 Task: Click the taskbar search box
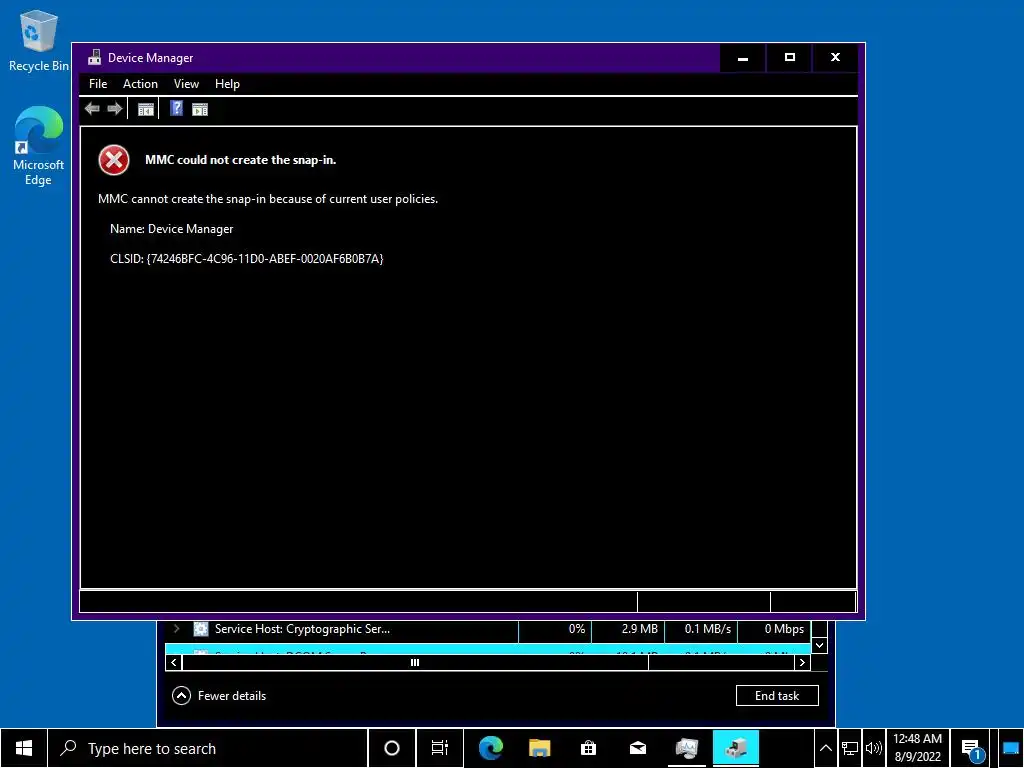[x=208, y=748]
